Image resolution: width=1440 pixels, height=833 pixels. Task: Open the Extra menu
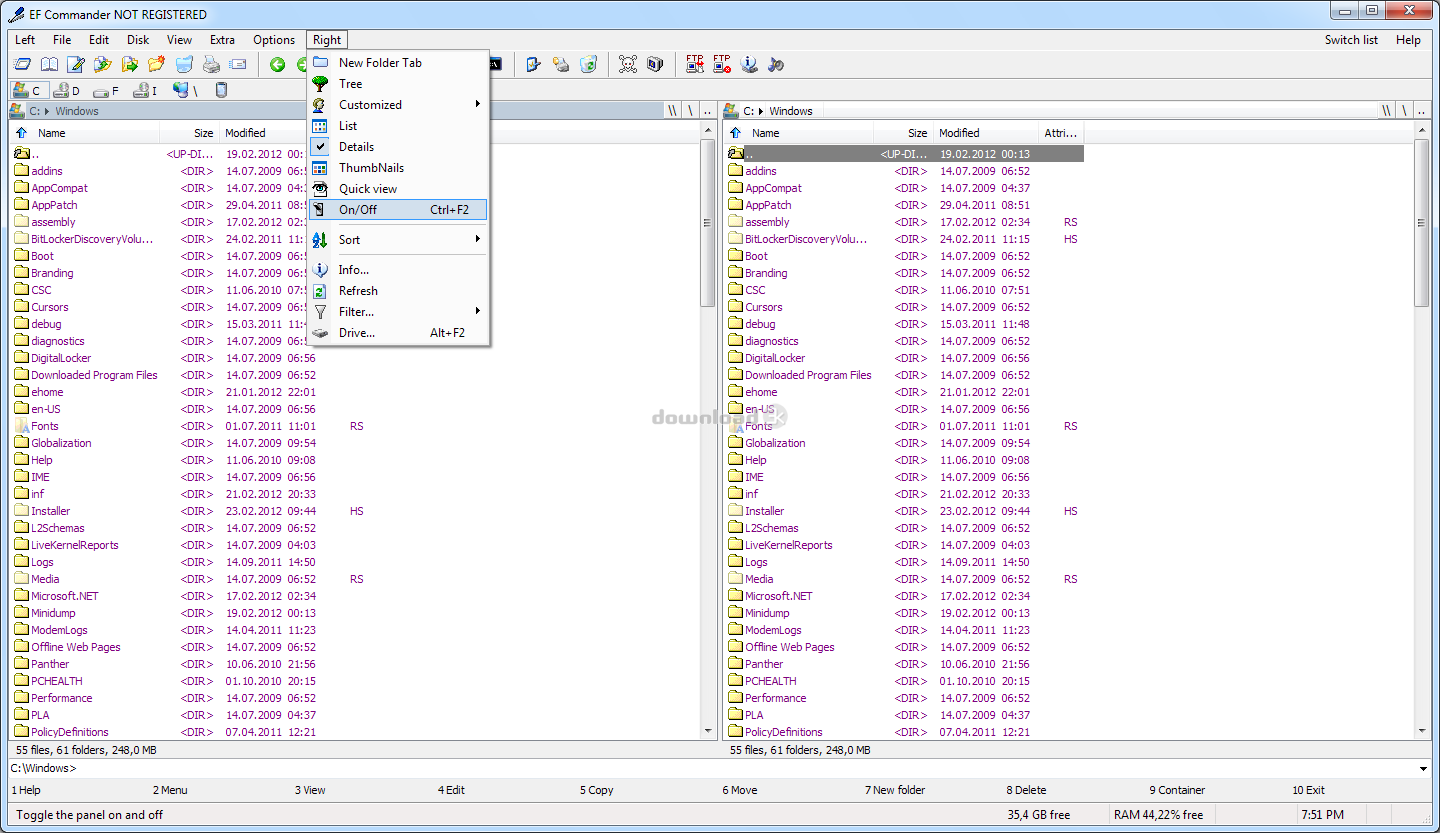point(222,40)
